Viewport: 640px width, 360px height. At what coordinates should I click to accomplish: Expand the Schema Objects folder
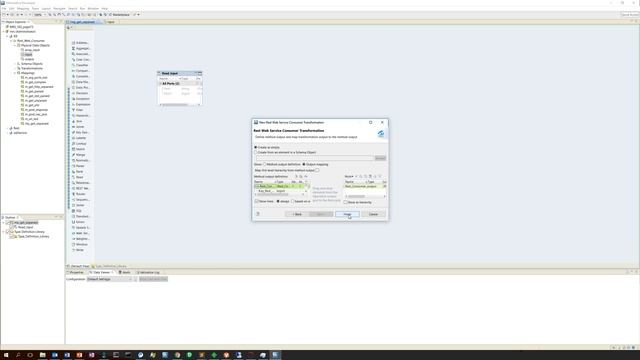[x=15, y=64]
